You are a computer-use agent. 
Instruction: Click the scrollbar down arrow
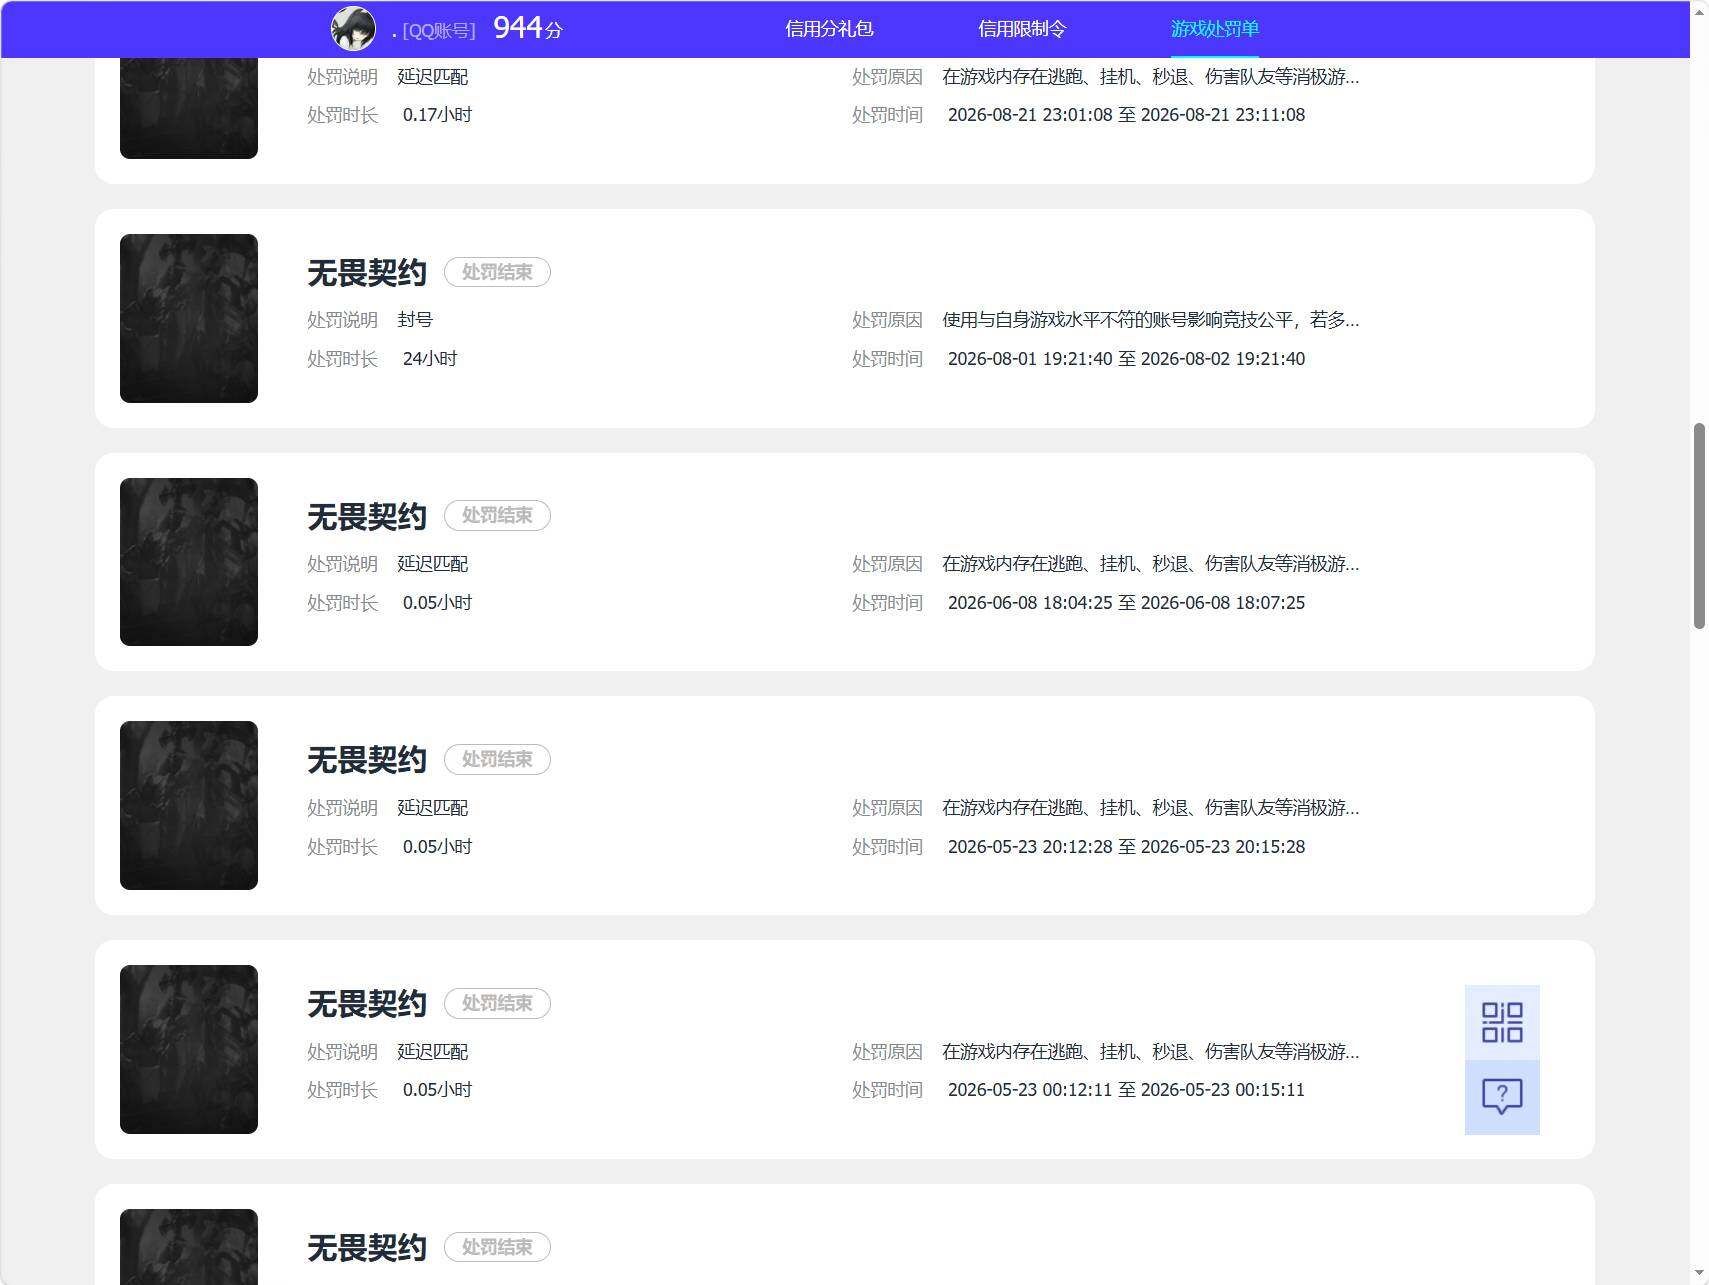(x=1699, y=1275)
